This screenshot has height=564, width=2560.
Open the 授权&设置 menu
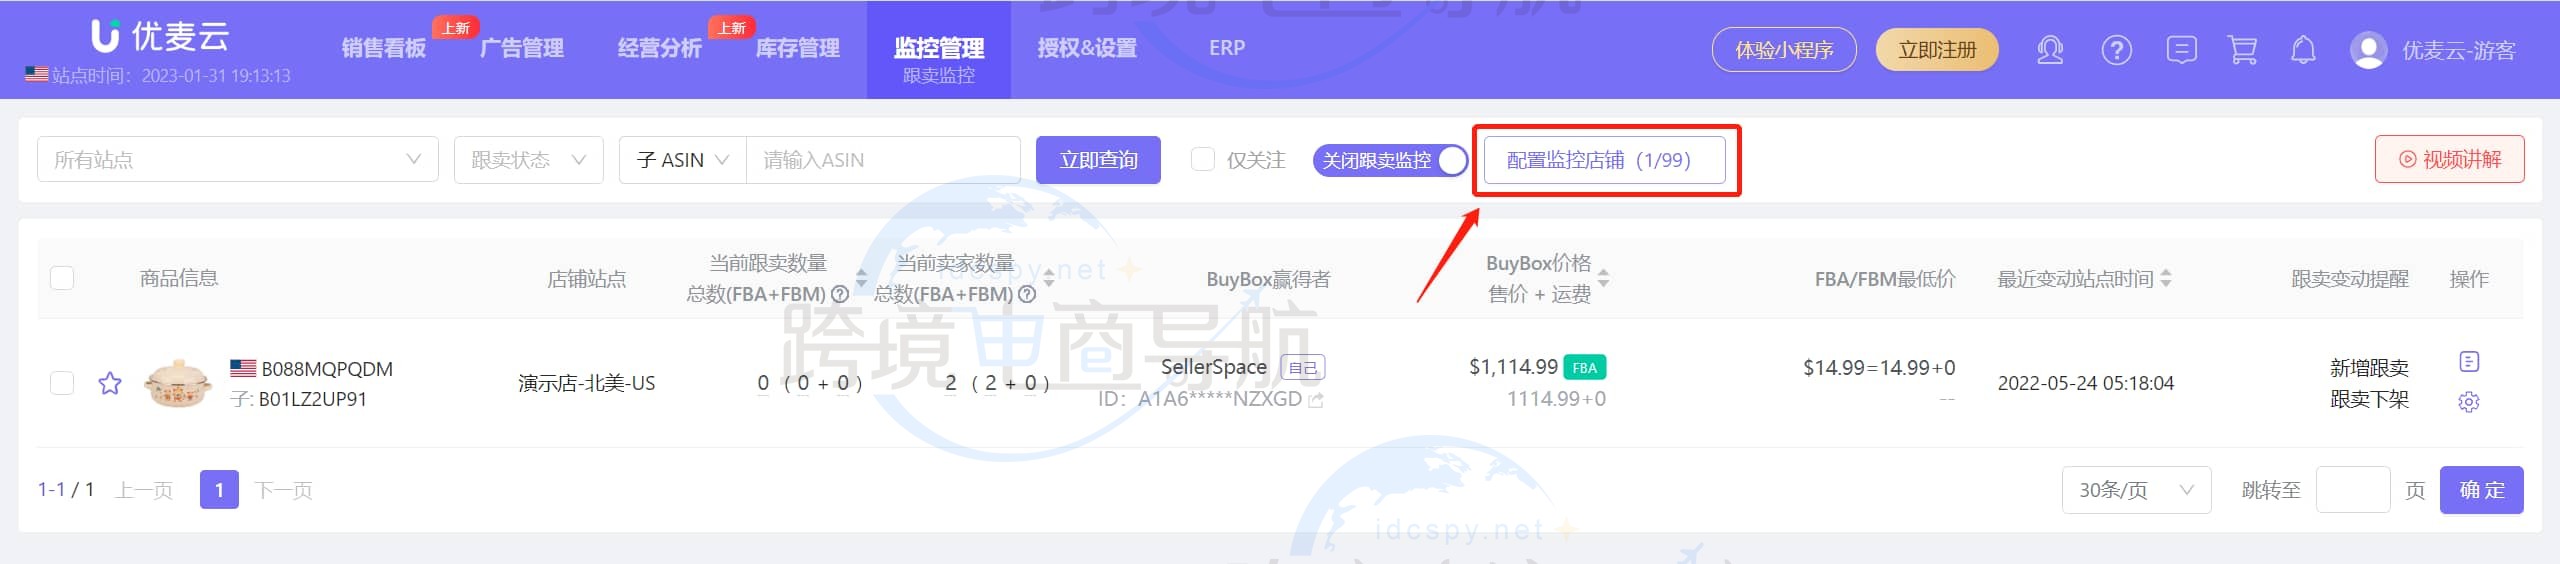point(1087,48)
